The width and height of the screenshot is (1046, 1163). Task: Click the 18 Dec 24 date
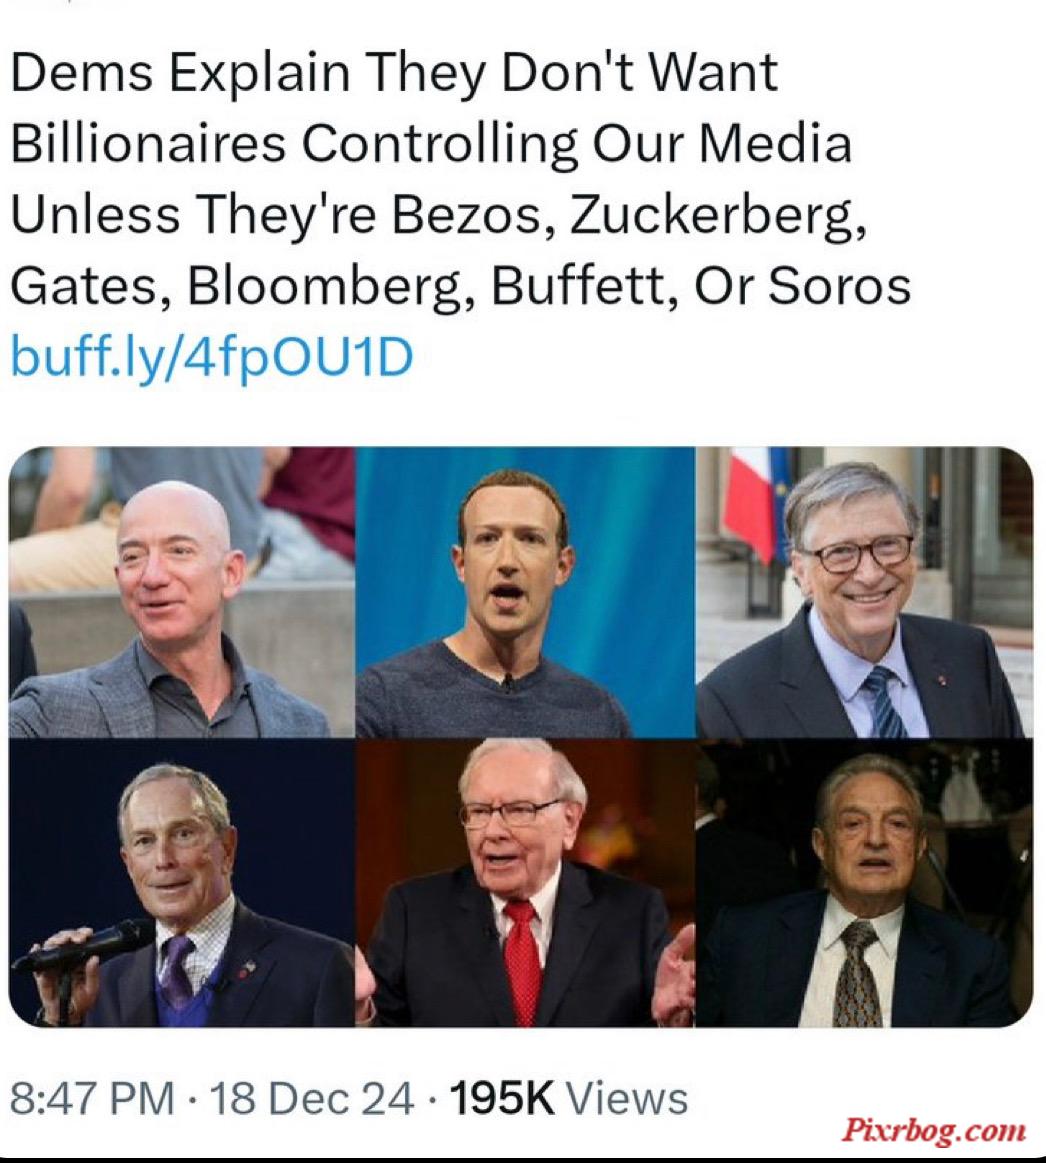pos(312,1098)
